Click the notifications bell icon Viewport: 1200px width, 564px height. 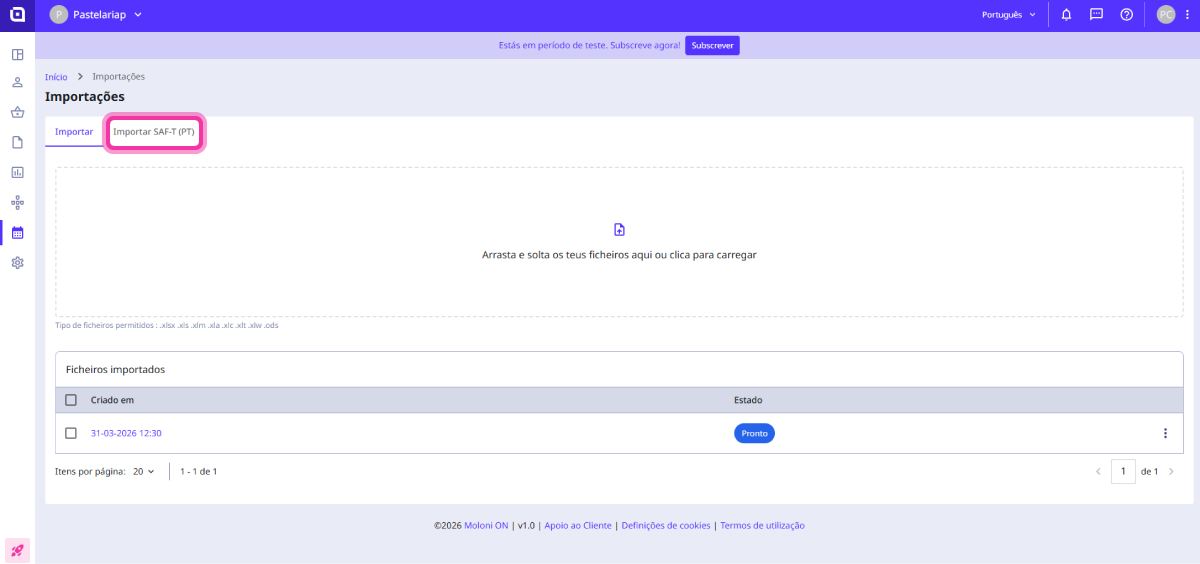(x=1066, y=15)
